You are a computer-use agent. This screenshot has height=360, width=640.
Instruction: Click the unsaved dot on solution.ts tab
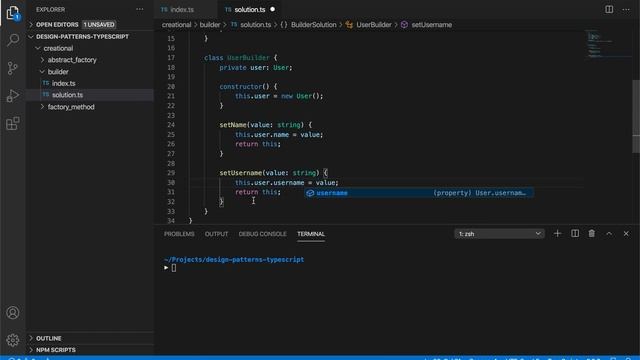point(272,9)
